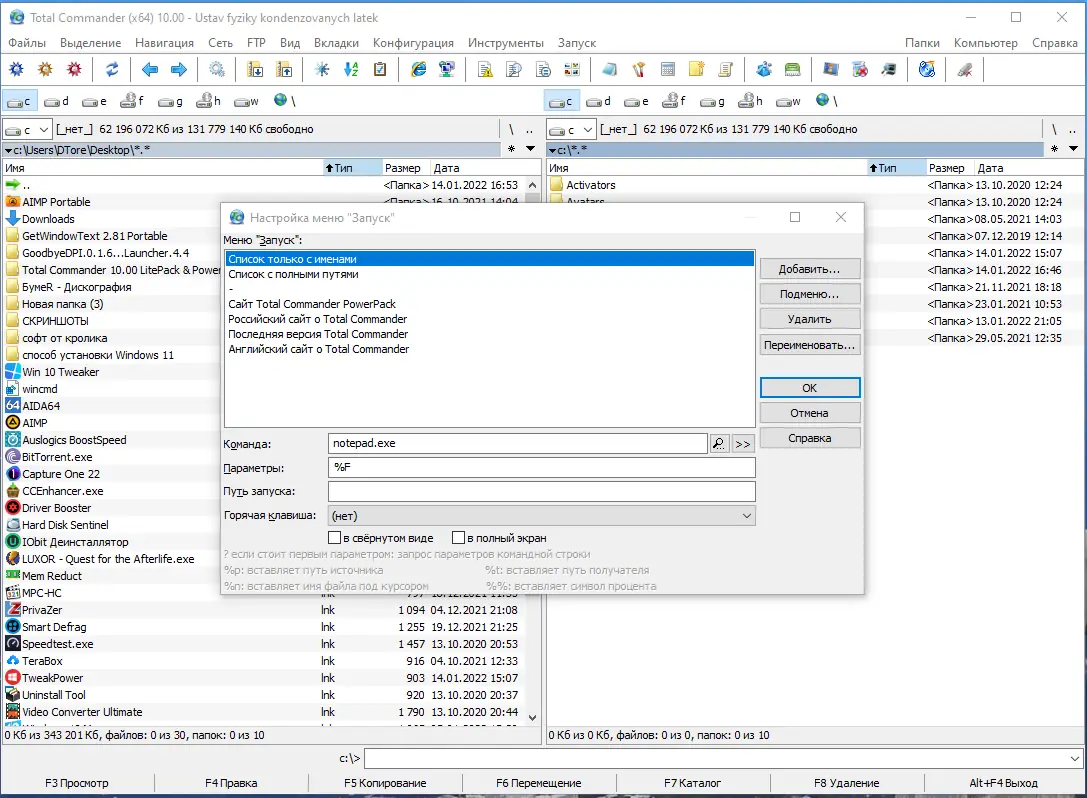Enable the 'в полный экран' checkbox

(x=457, y=537)
